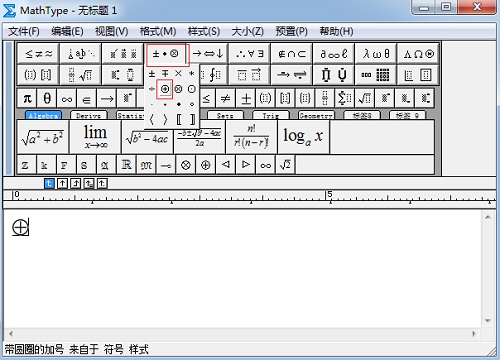Insert the right angle bracket from the popup
The height and width of the screenshot is (360, 500).
point(165,119)
